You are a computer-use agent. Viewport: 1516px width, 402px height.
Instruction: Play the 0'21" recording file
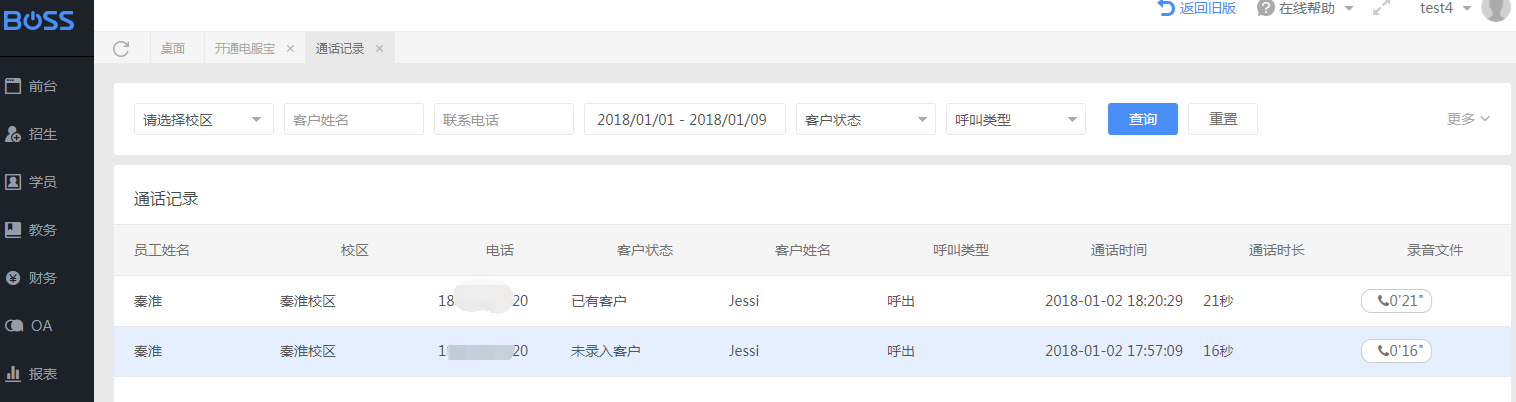(1396, 301)
